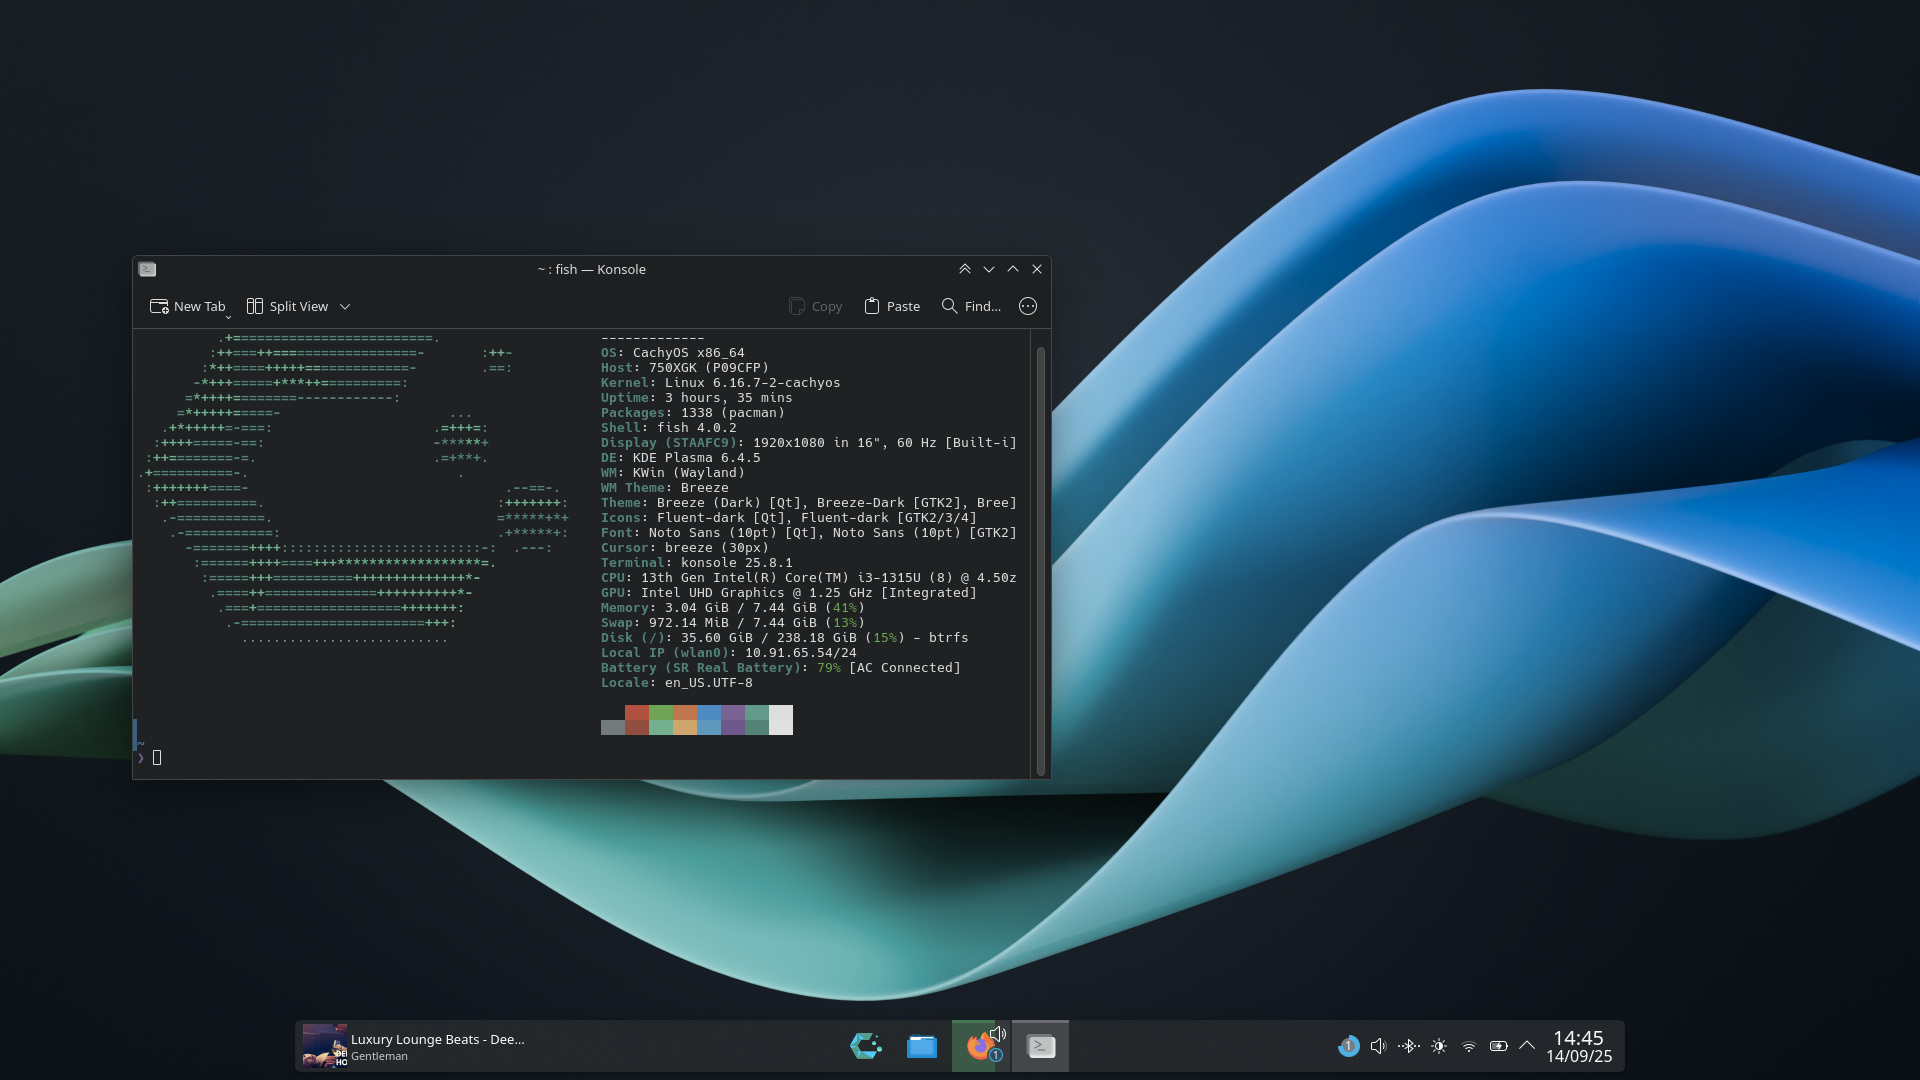The height and width of the screenshot is (1080, 1920).
Task: Minimize the Konsole window
Action: coord(989,269)
